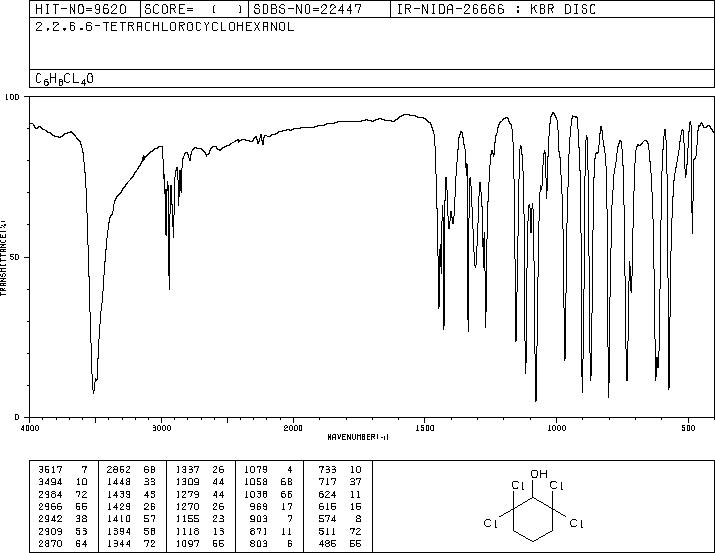This screenshot has height=553, width=715.
Task: Click the OH label on the structure
Action: (539, 474)
